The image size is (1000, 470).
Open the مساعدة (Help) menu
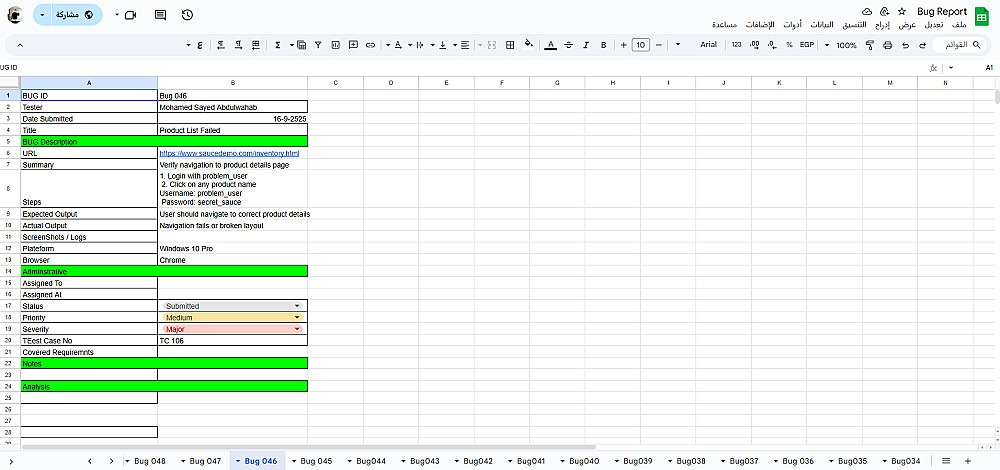(x=724, y=25)
